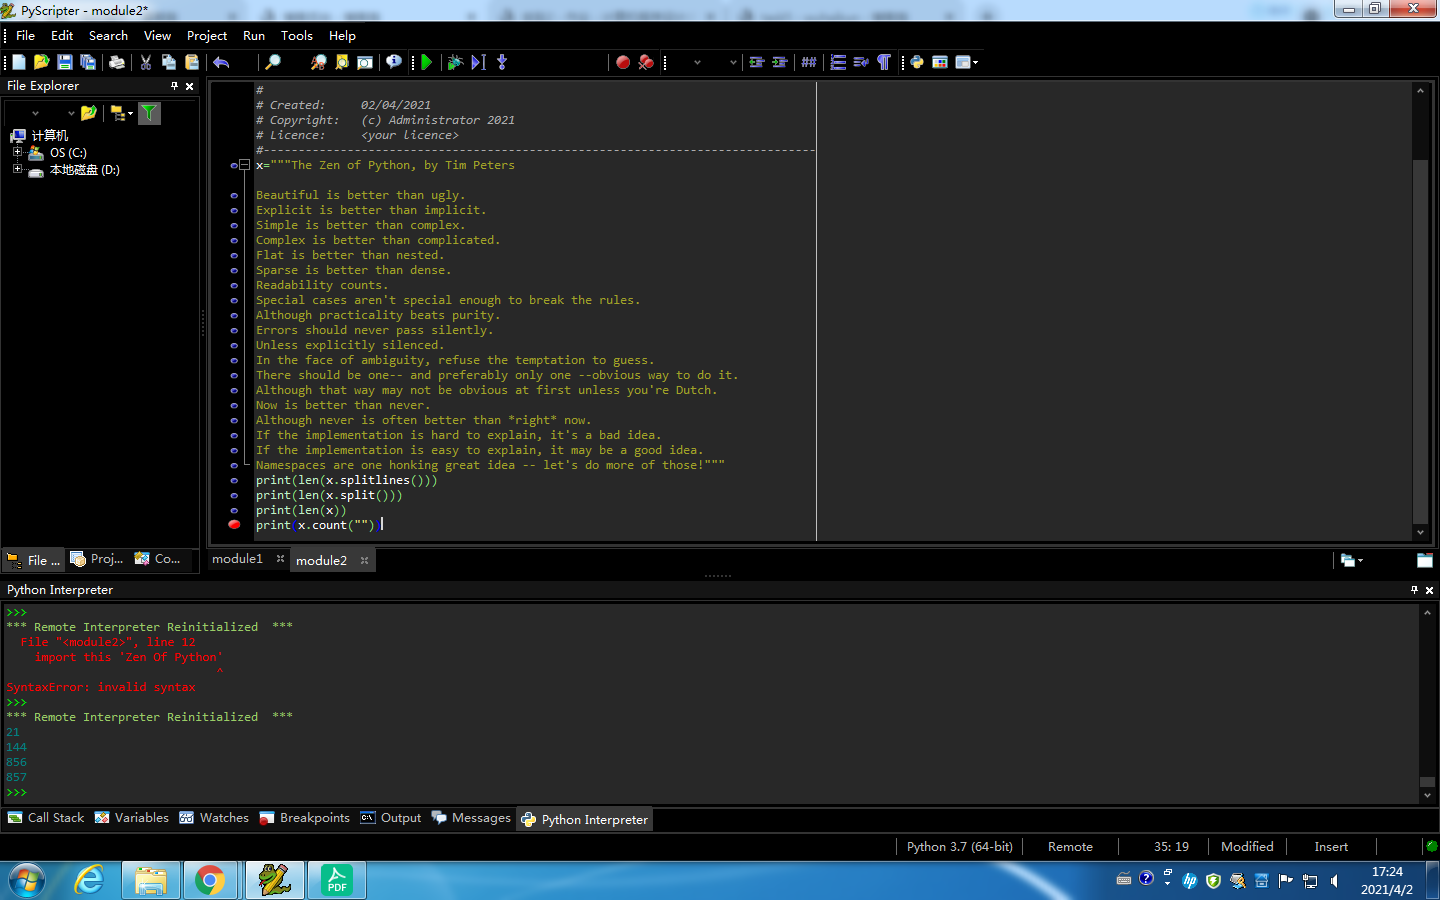The height and width of the screenshot is (900, 1440).
Task: Click the File Explorer browse folder icon
Action: (x=89, y=113)
